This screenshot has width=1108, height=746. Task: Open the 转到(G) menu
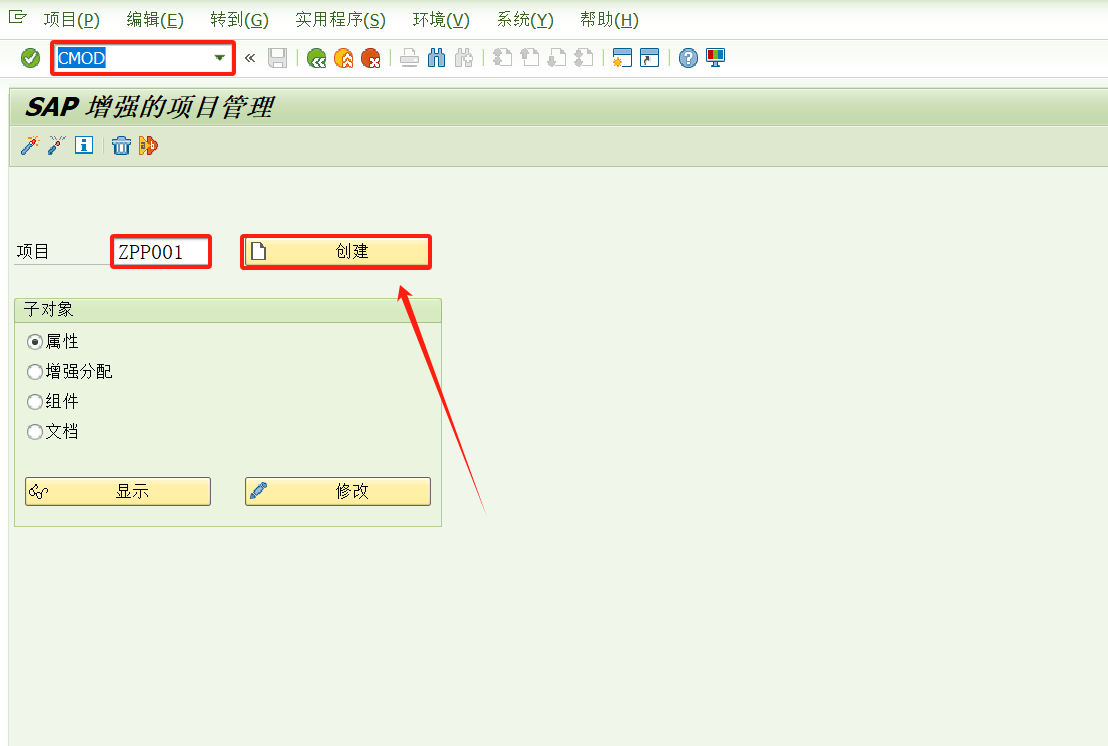pos(240,20)
